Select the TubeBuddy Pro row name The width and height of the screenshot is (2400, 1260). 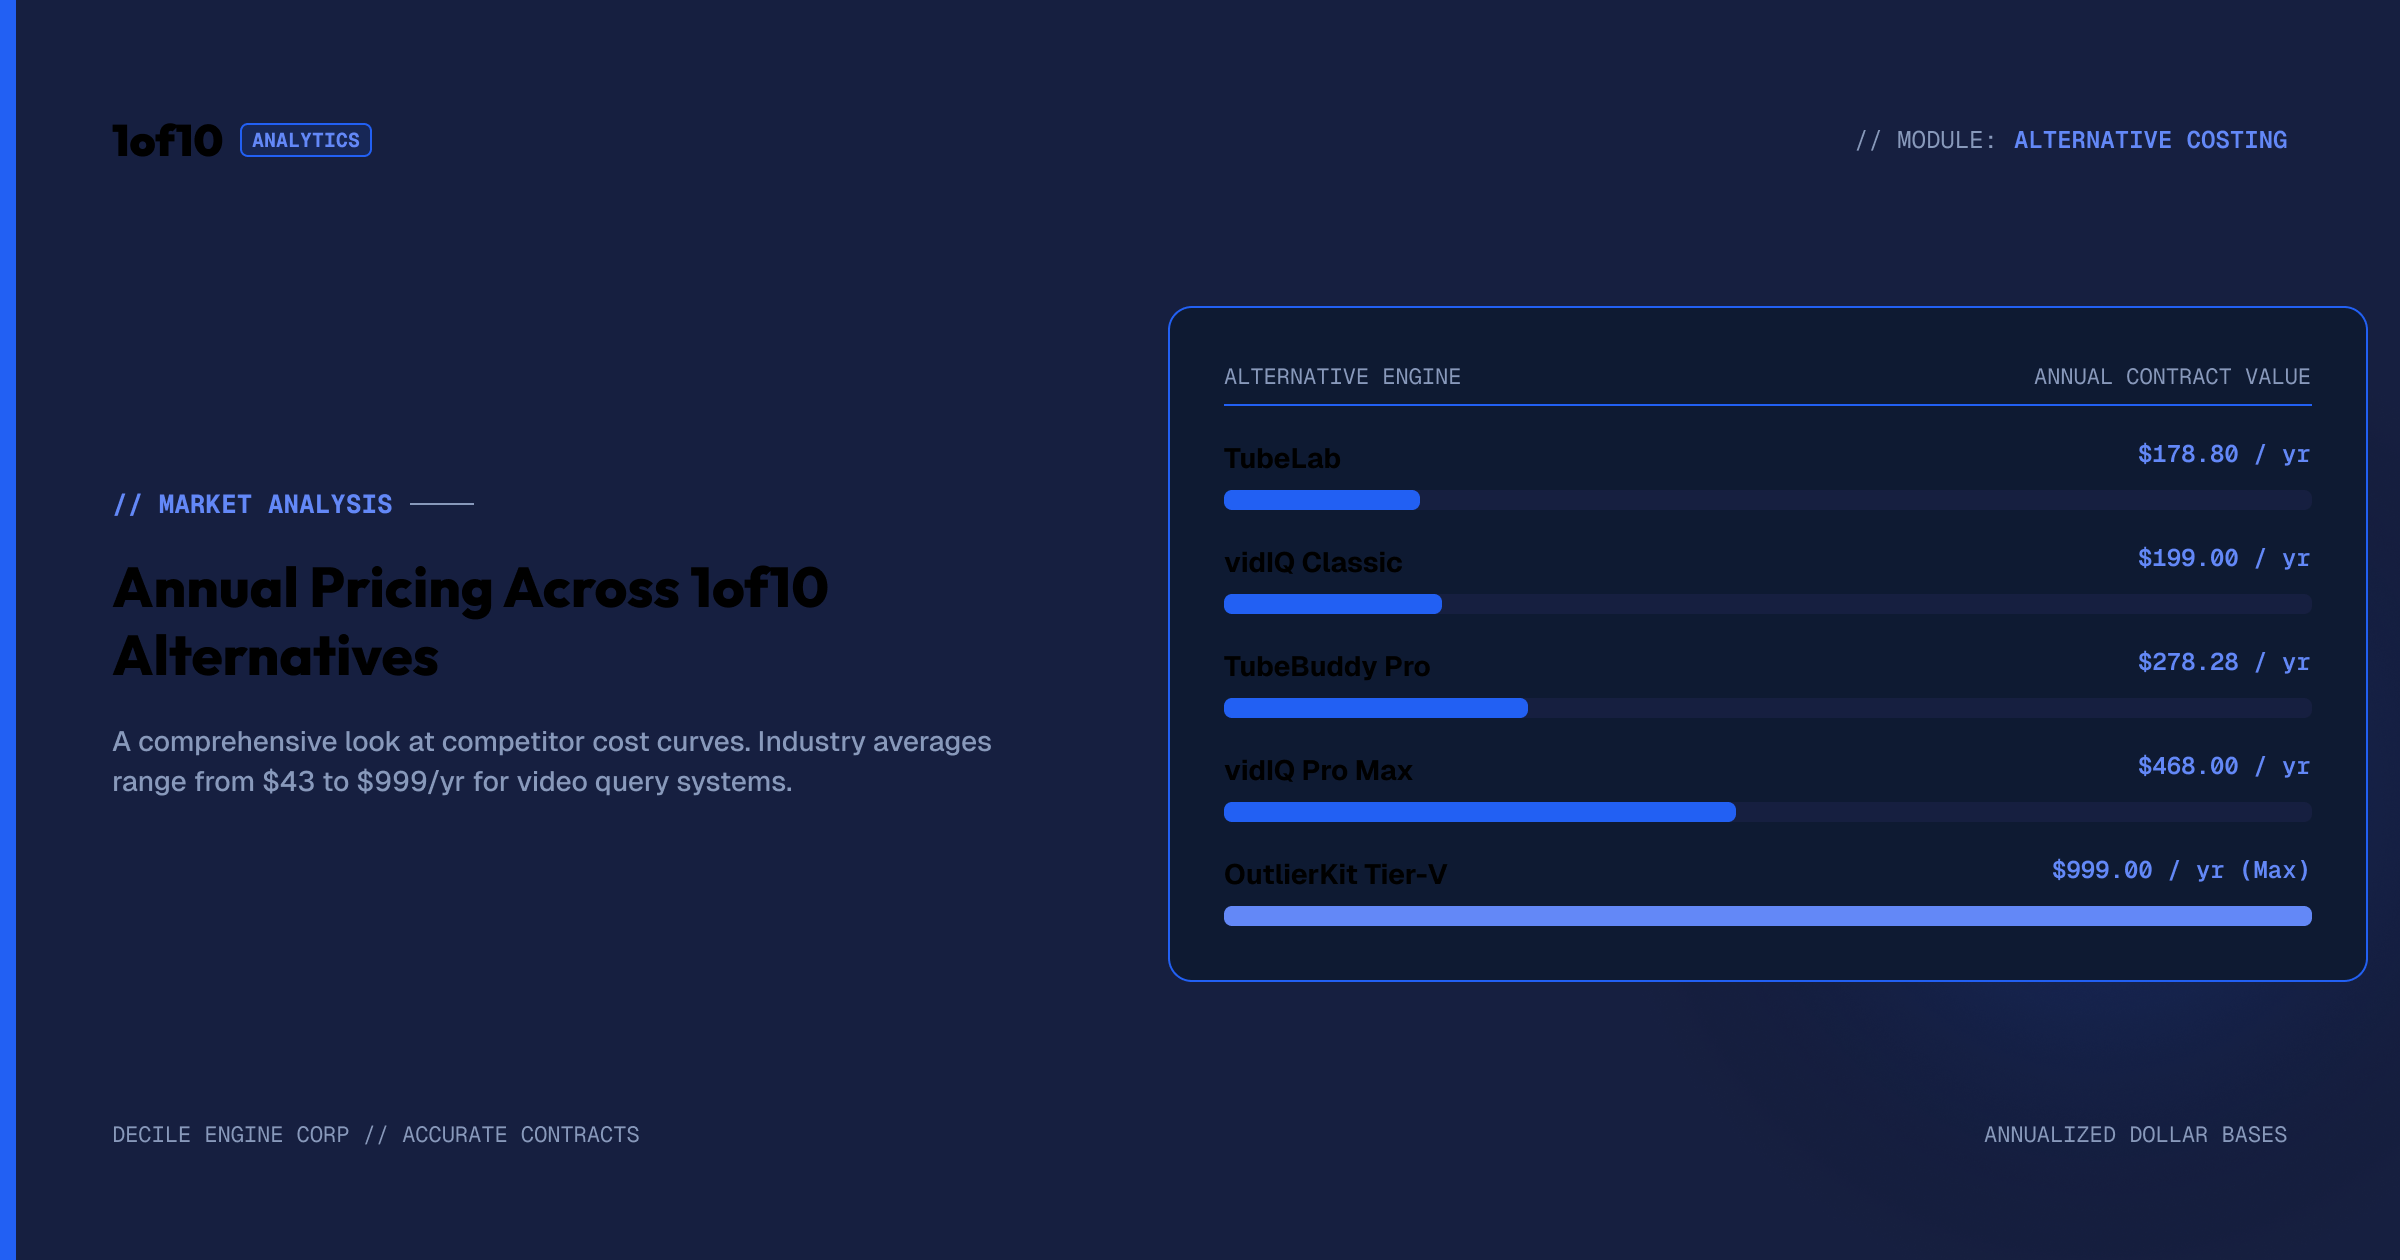[x=1327, y=666]
